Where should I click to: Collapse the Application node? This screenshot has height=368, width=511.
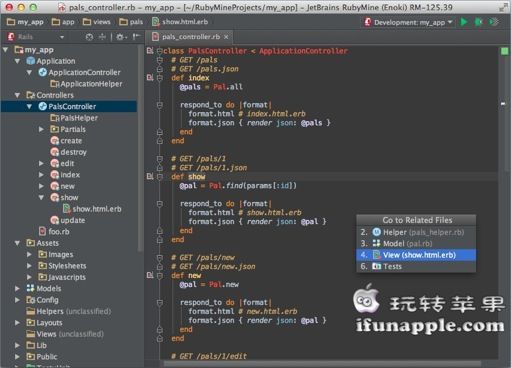point(17,61)
